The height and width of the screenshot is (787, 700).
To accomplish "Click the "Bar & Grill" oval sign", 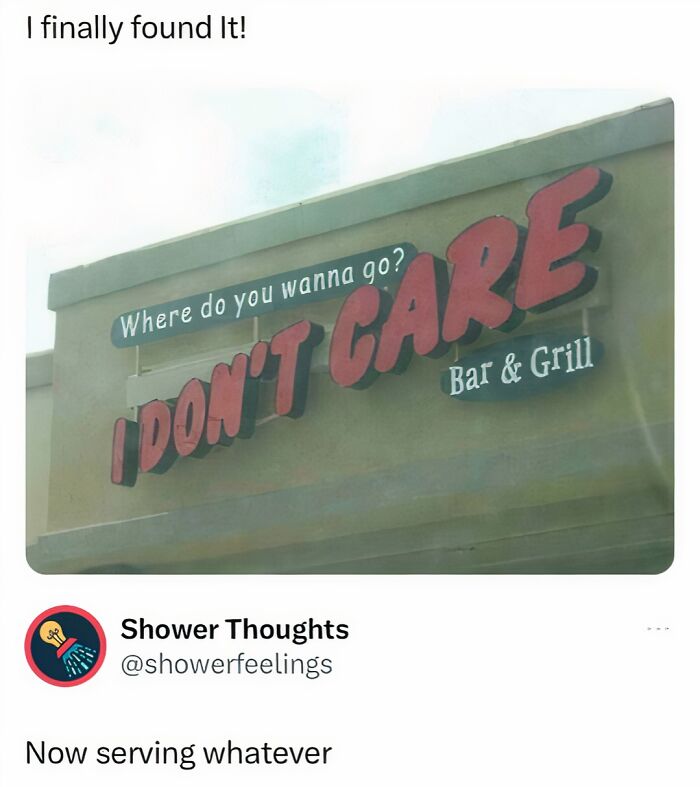I will point(521,366).
